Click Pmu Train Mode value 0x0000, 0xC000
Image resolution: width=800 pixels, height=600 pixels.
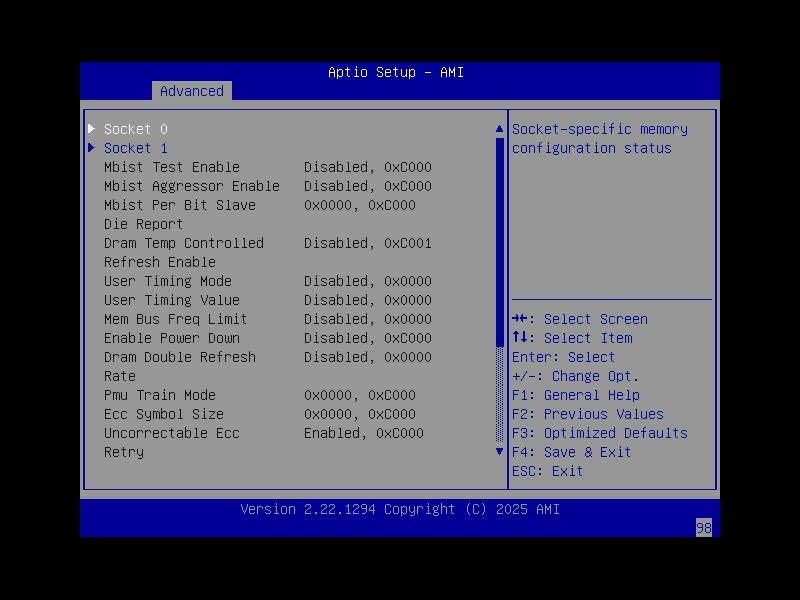(x=360, y=395)
